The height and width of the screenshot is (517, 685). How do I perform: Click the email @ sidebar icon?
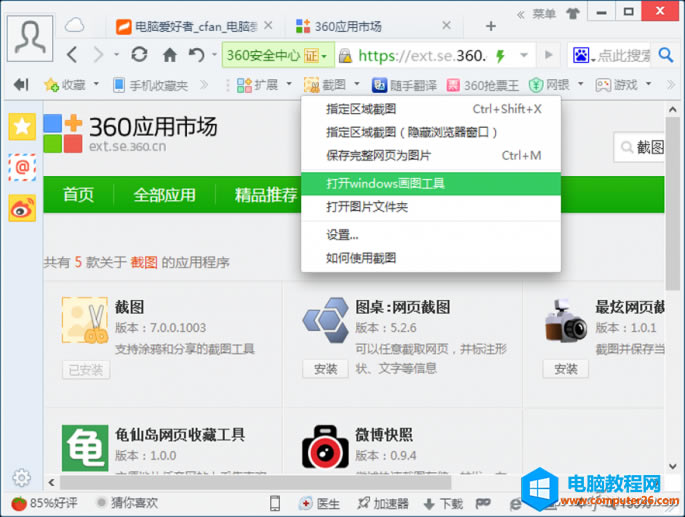(x=22, y=166)
